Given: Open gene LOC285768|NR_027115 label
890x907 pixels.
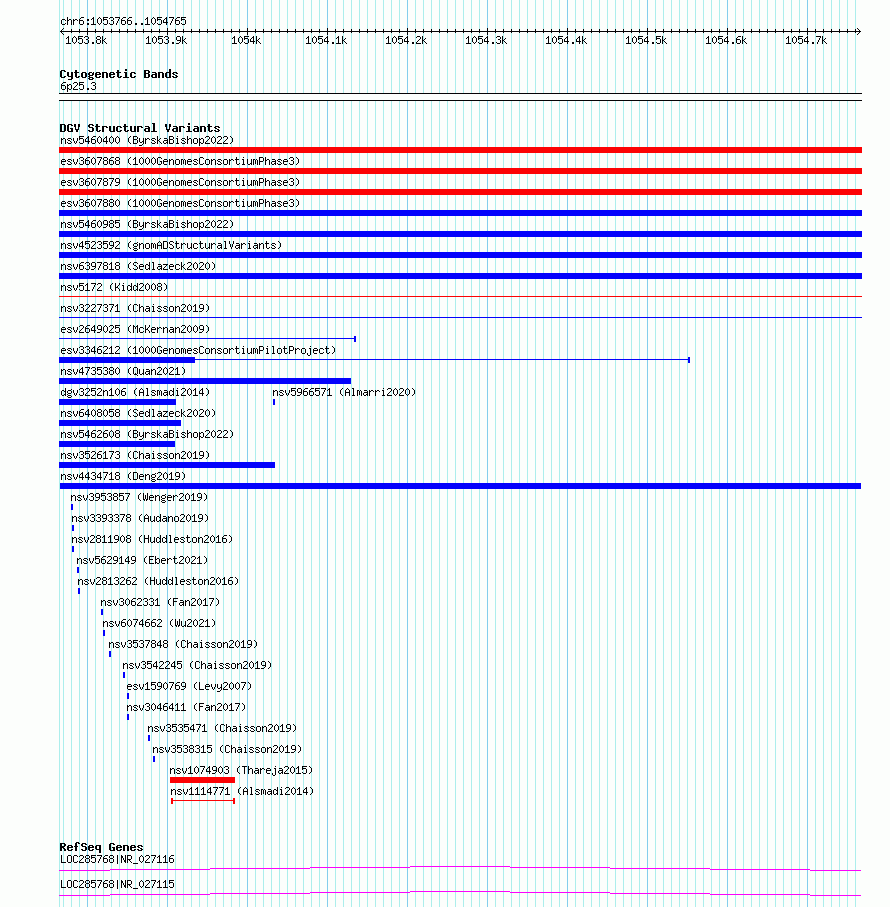Looking at the screenshot, I should [x=117, y=884].
